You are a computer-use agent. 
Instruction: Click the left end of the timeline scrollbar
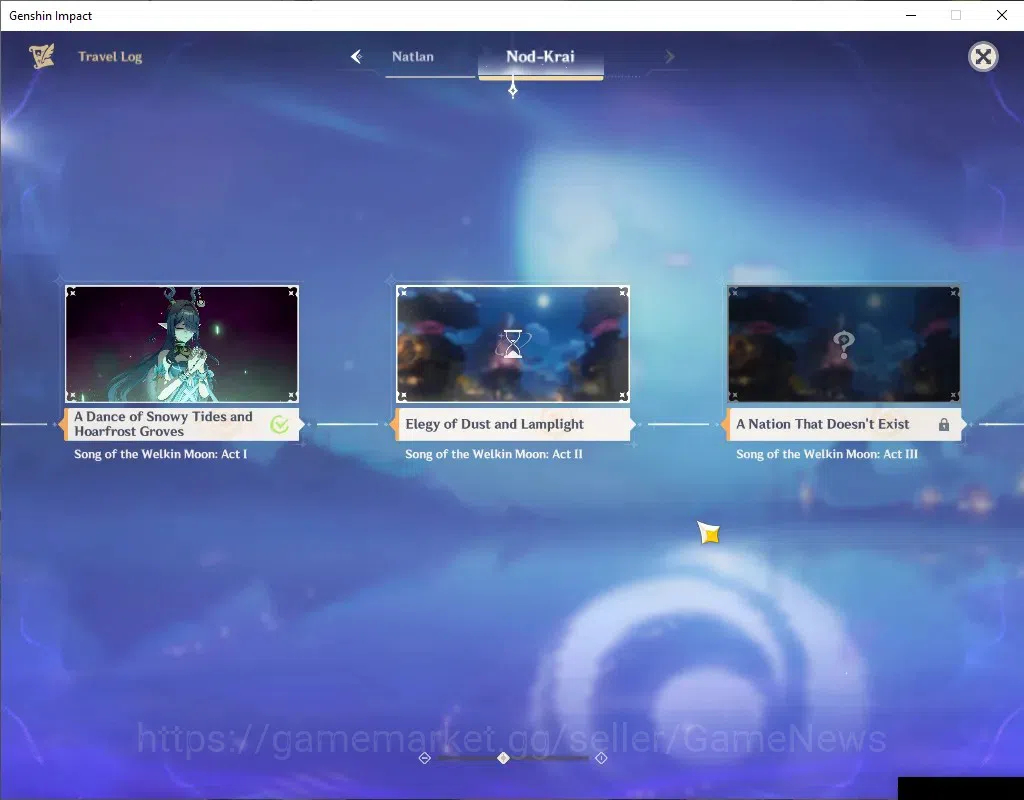pyautogui.click(x=424, y=758)
